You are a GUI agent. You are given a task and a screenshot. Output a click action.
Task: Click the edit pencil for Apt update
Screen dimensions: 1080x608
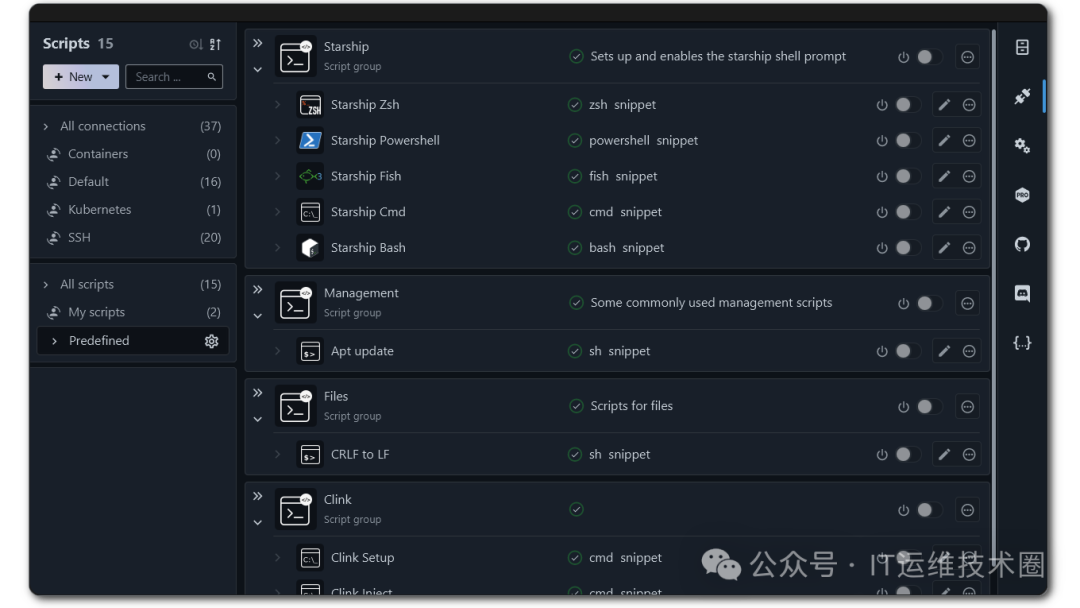(944, 351)
